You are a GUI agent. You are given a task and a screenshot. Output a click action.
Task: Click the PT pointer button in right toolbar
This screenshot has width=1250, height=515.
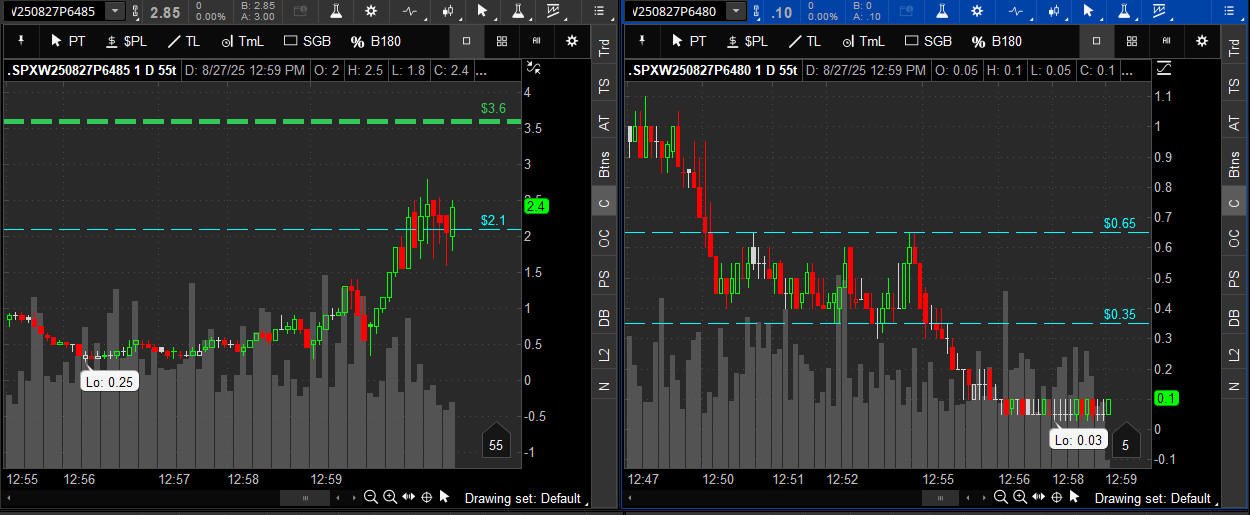point(689,41)
